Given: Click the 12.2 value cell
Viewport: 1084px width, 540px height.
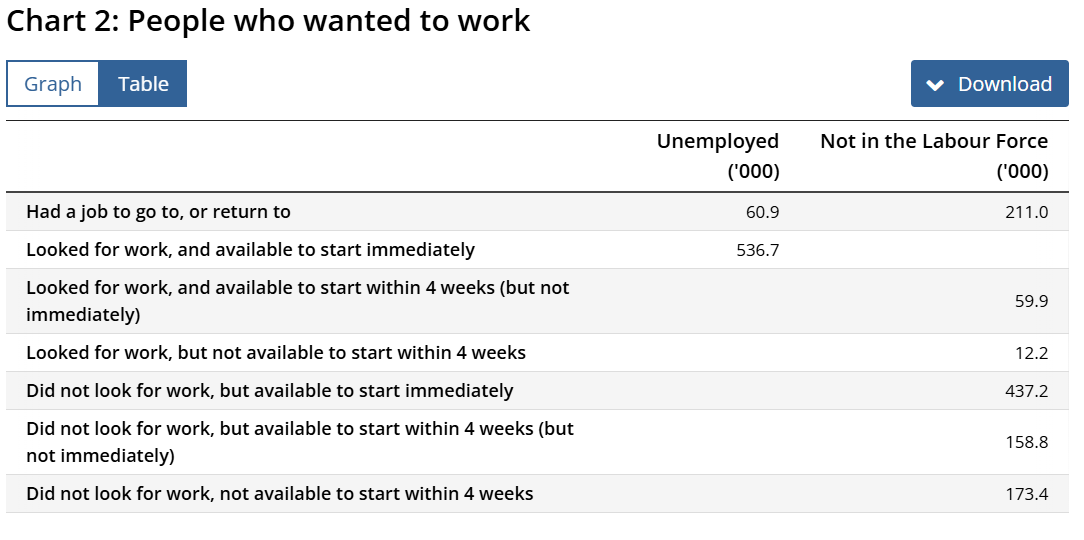Looking at the screenshot, I should (1033, 353).
